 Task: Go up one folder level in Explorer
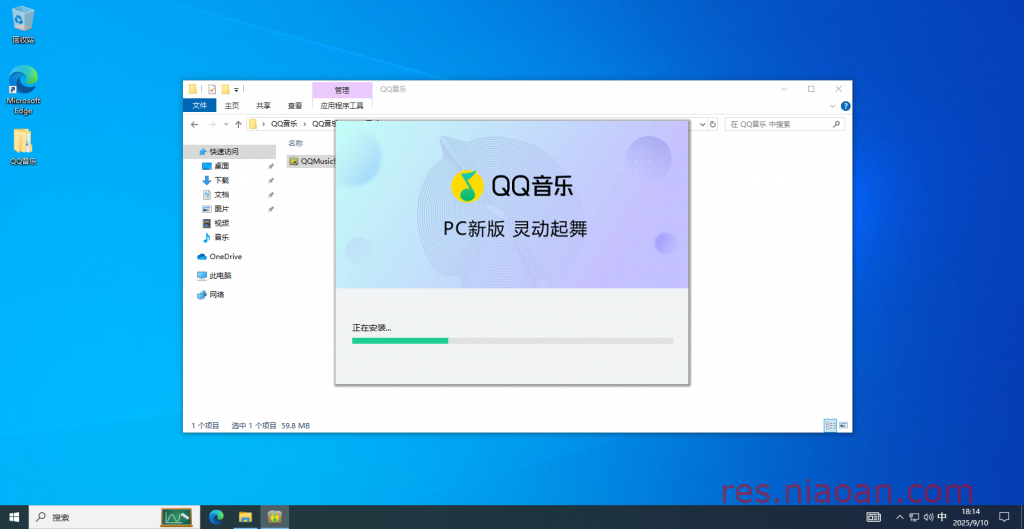(x=238, y=124)
